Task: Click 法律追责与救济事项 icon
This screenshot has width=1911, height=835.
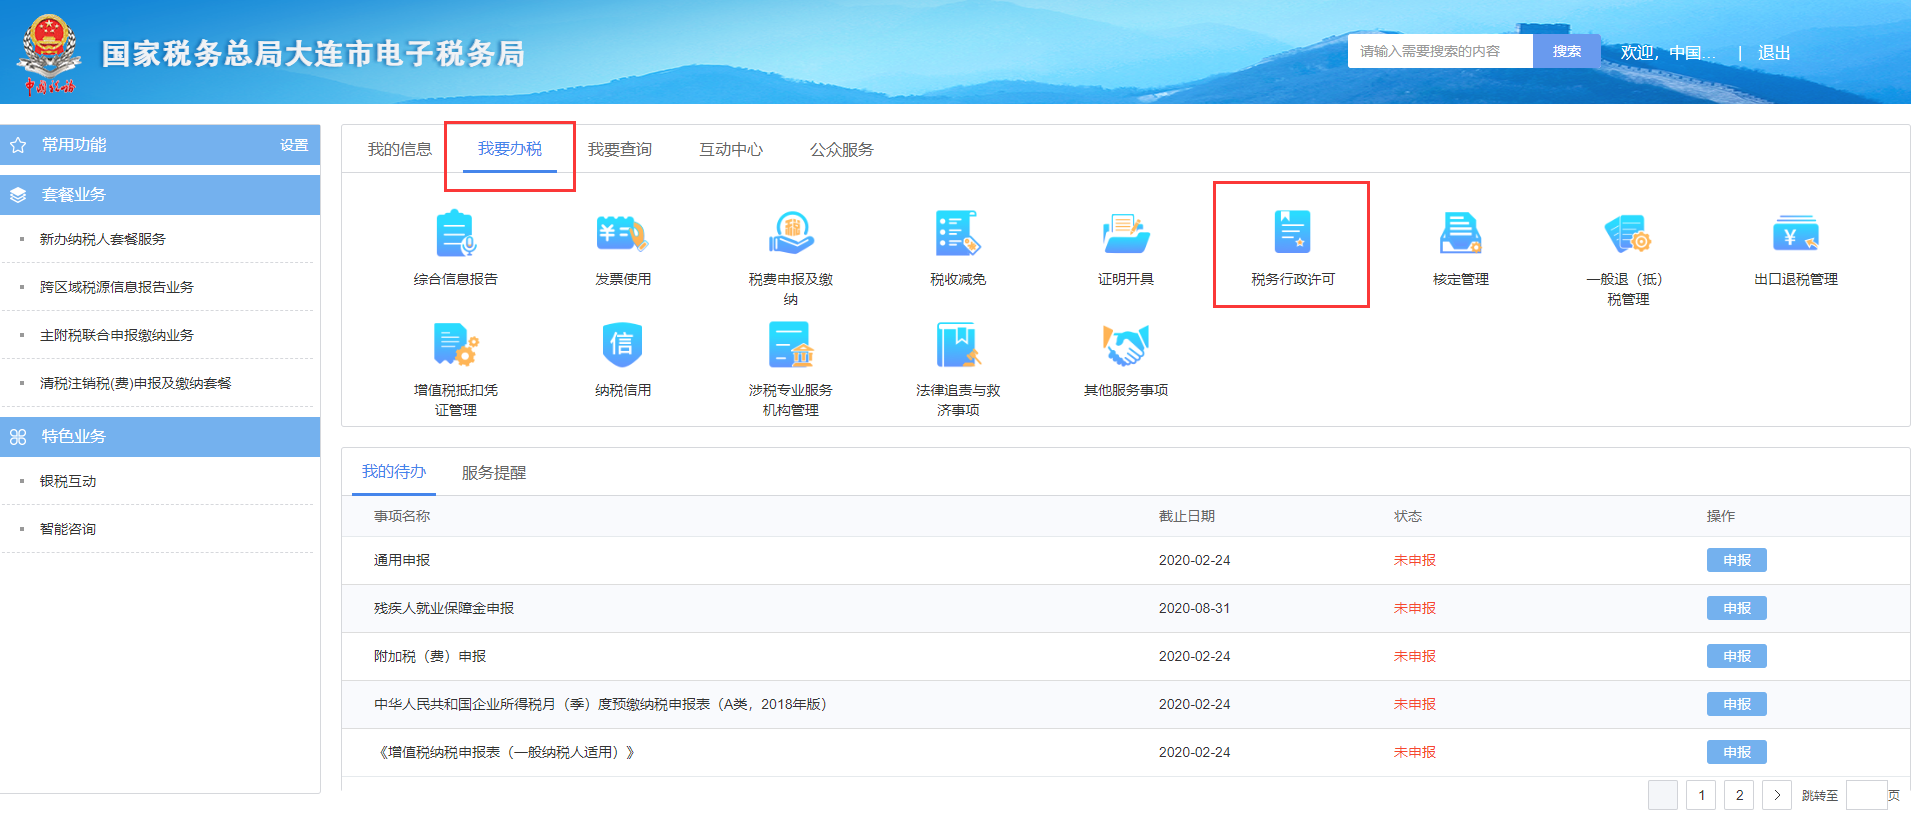Action: [x=958, y=345]
